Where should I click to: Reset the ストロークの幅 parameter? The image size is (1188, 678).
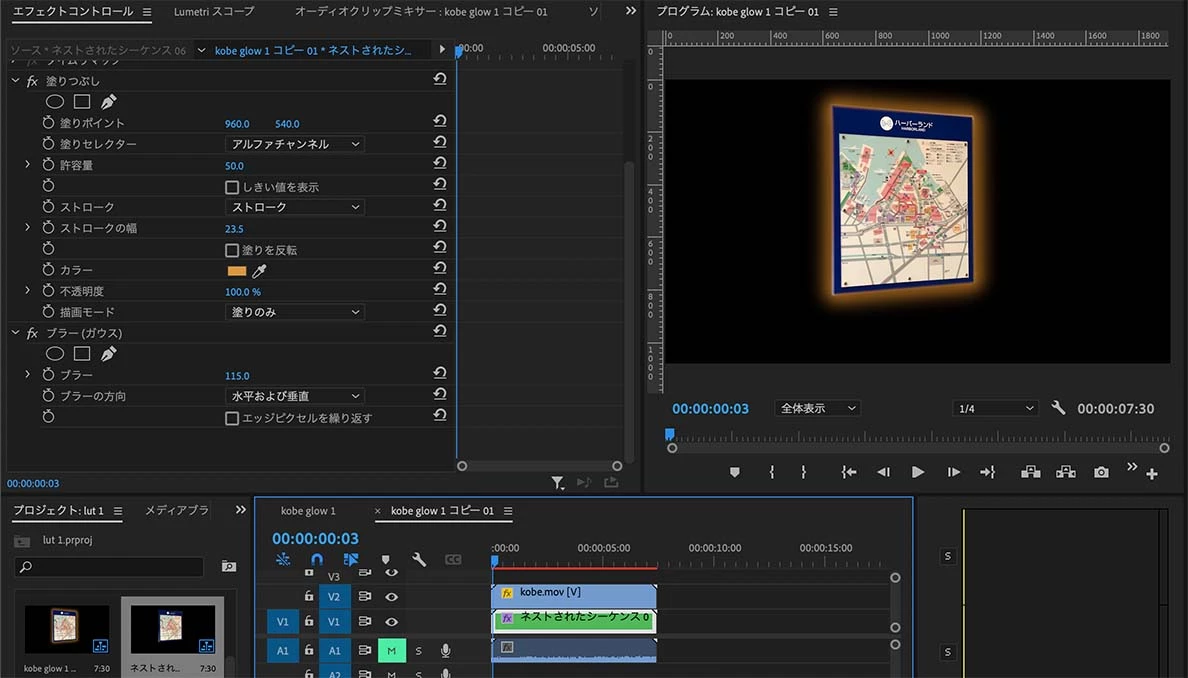tap(439, 226)
